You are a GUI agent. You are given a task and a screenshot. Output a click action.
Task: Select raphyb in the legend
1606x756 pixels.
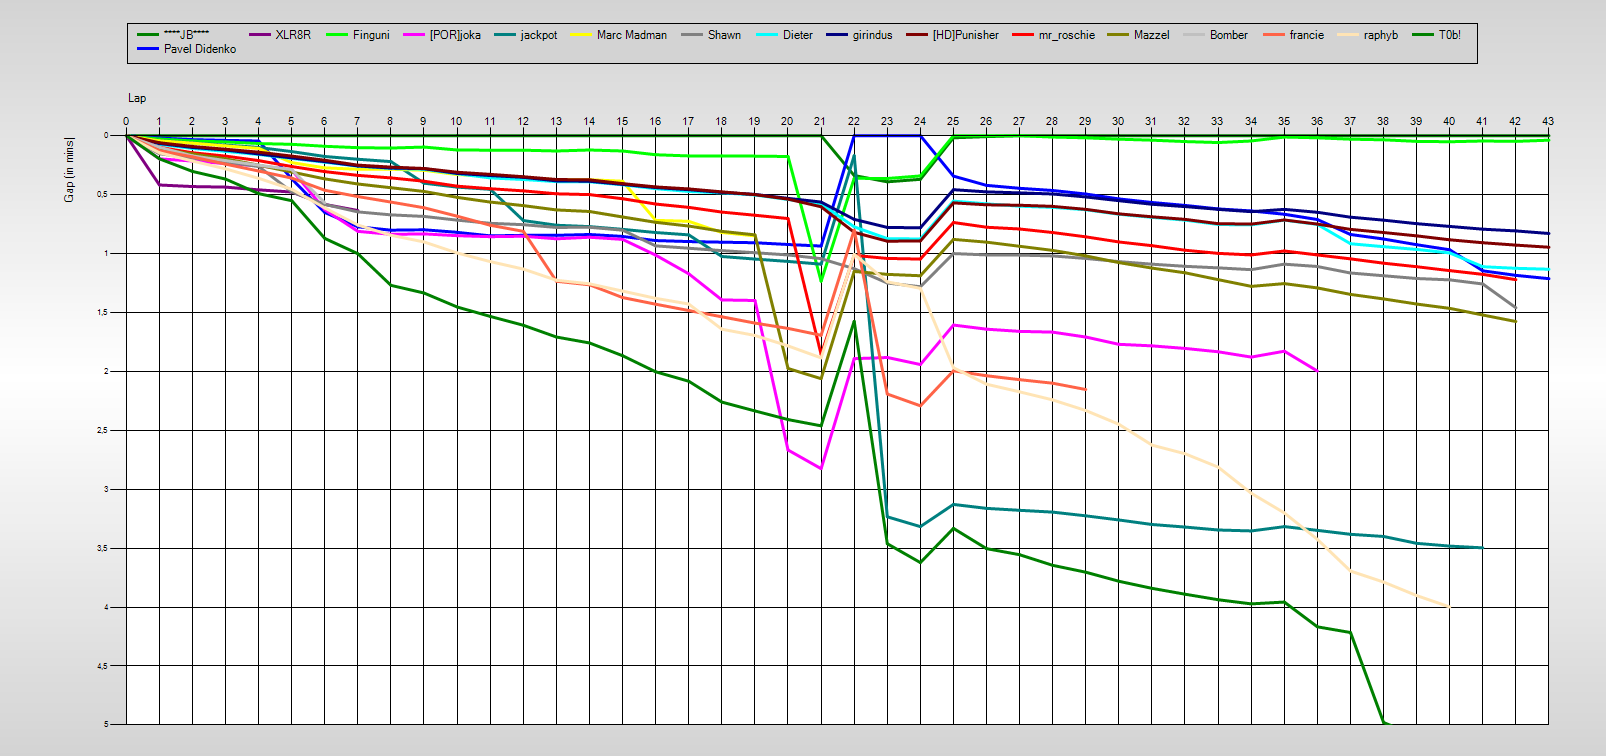[1380, 35]
